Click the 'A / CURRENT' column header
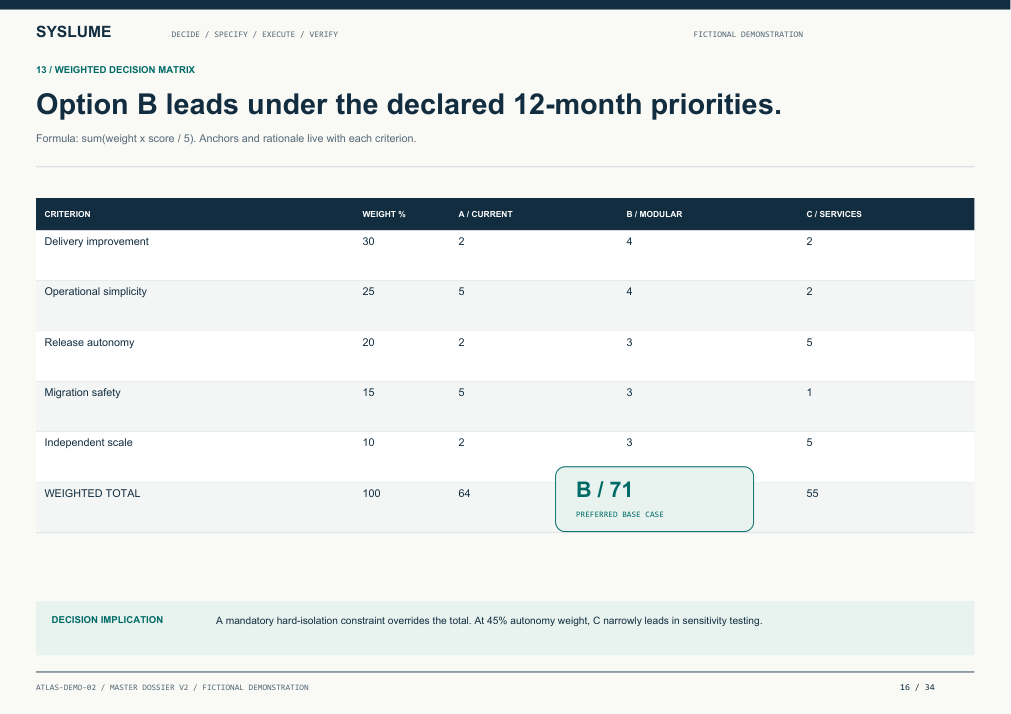Viewport: 1011px width, 714px height. coord(486,214)
